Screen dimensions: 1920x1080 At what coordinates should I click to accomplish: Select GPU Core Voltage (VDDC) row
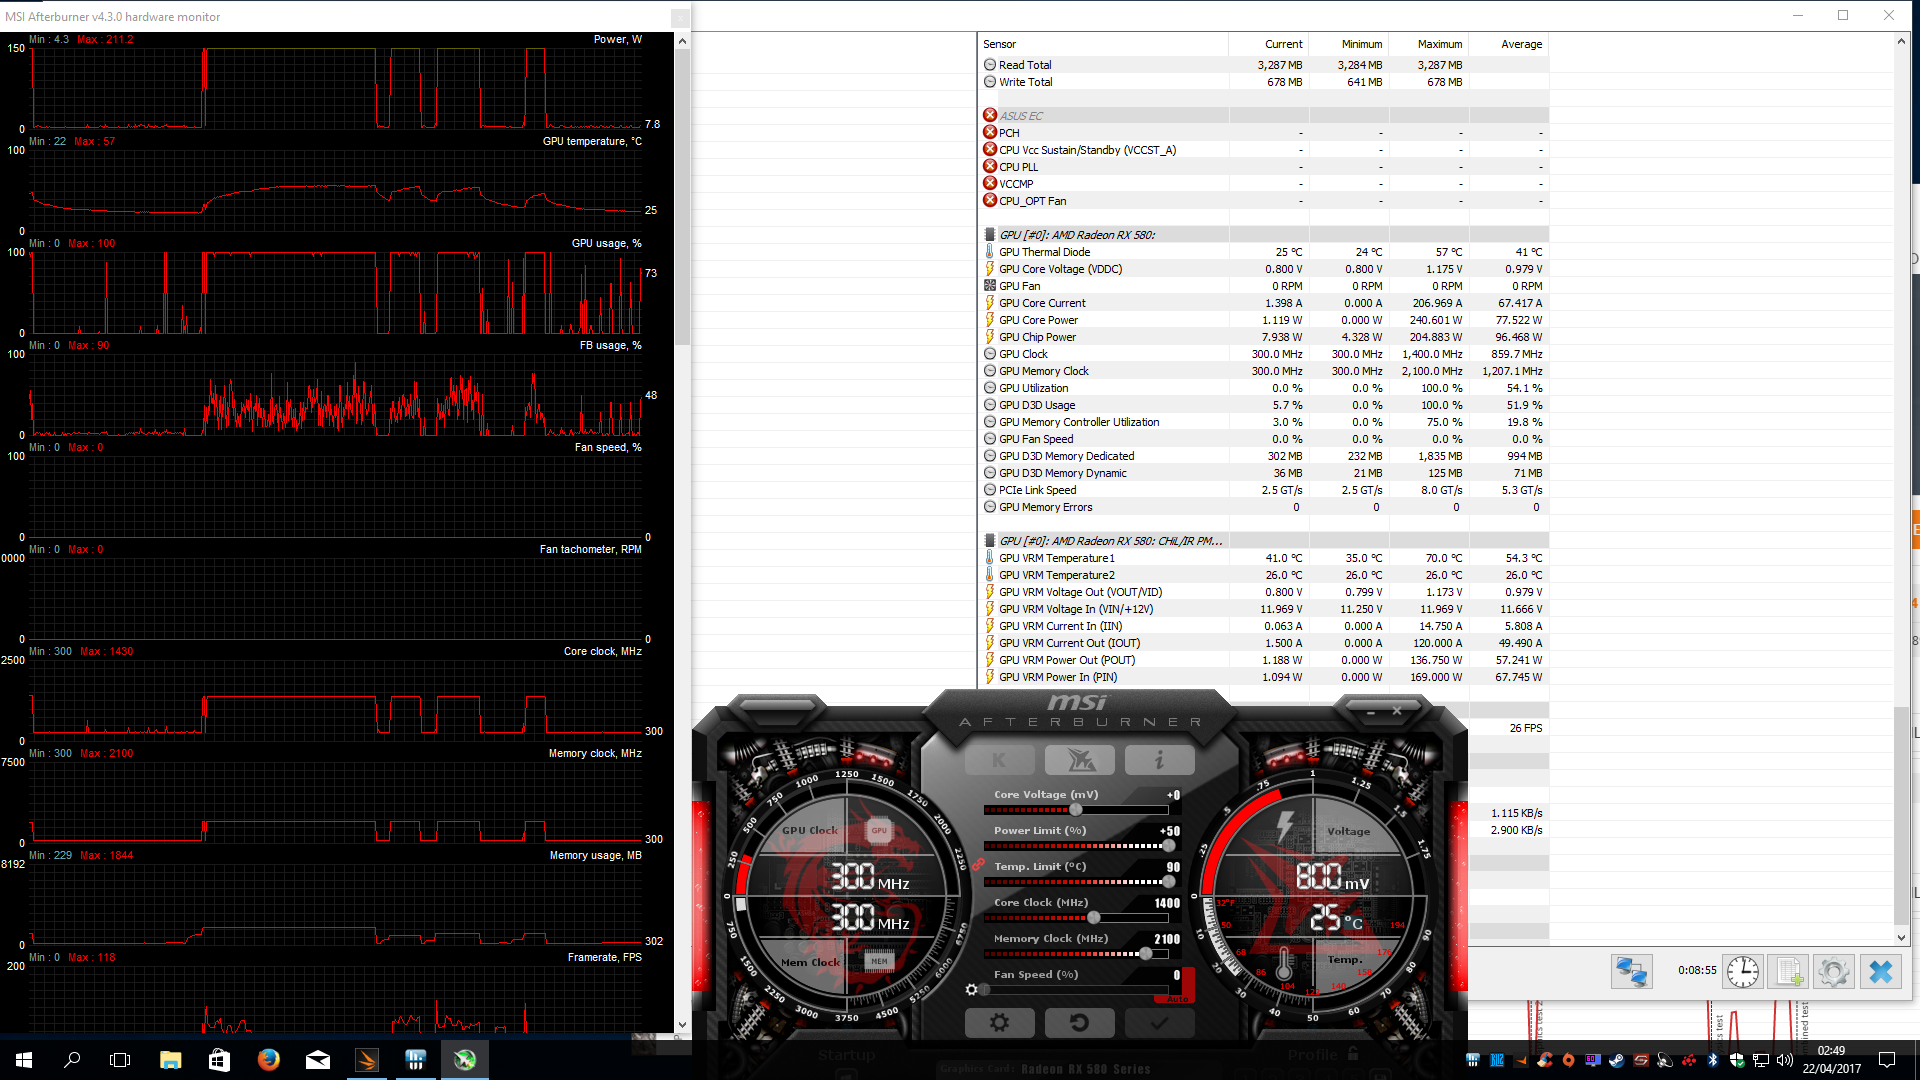[1264, 269]
